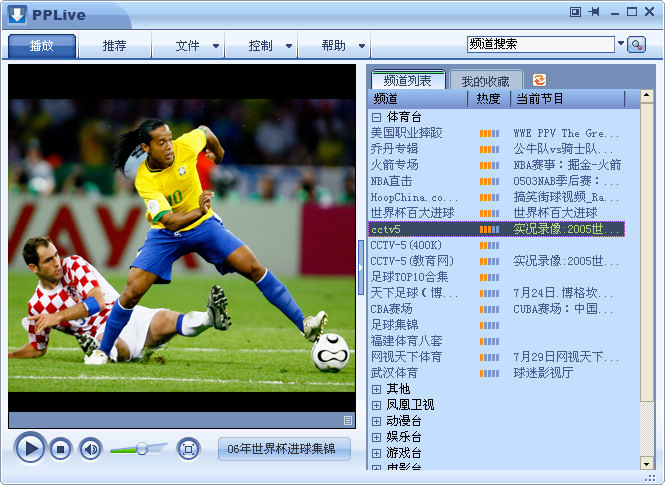Pin window on top with pushpin icon

coord(594,12)
